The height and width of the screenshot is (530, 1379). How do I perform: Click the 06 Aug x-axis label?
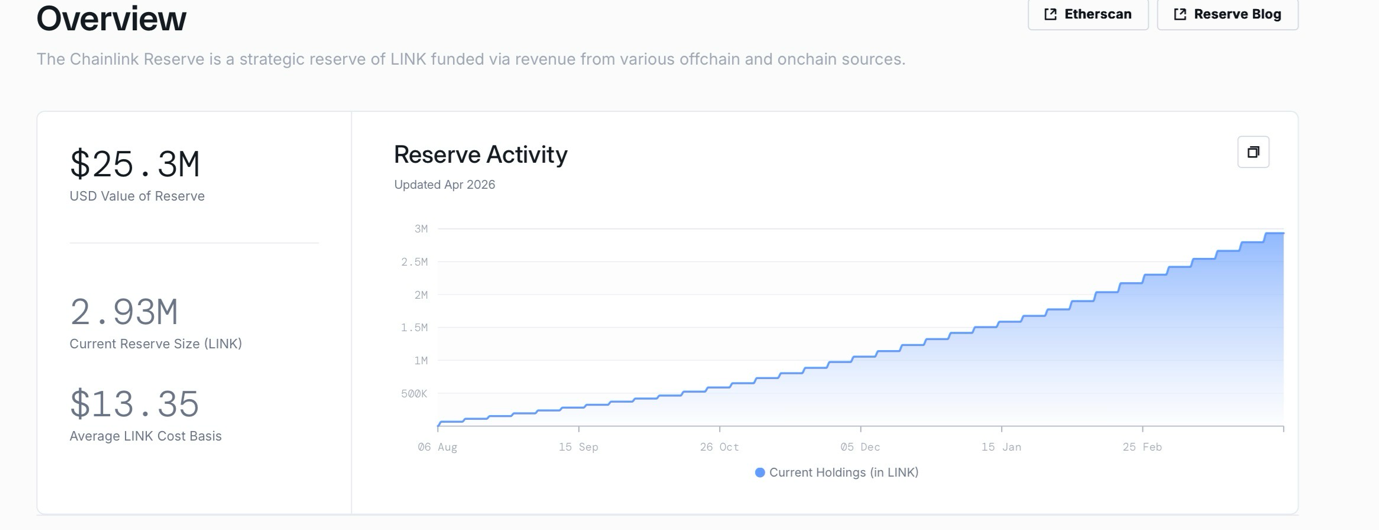point(437,447)
